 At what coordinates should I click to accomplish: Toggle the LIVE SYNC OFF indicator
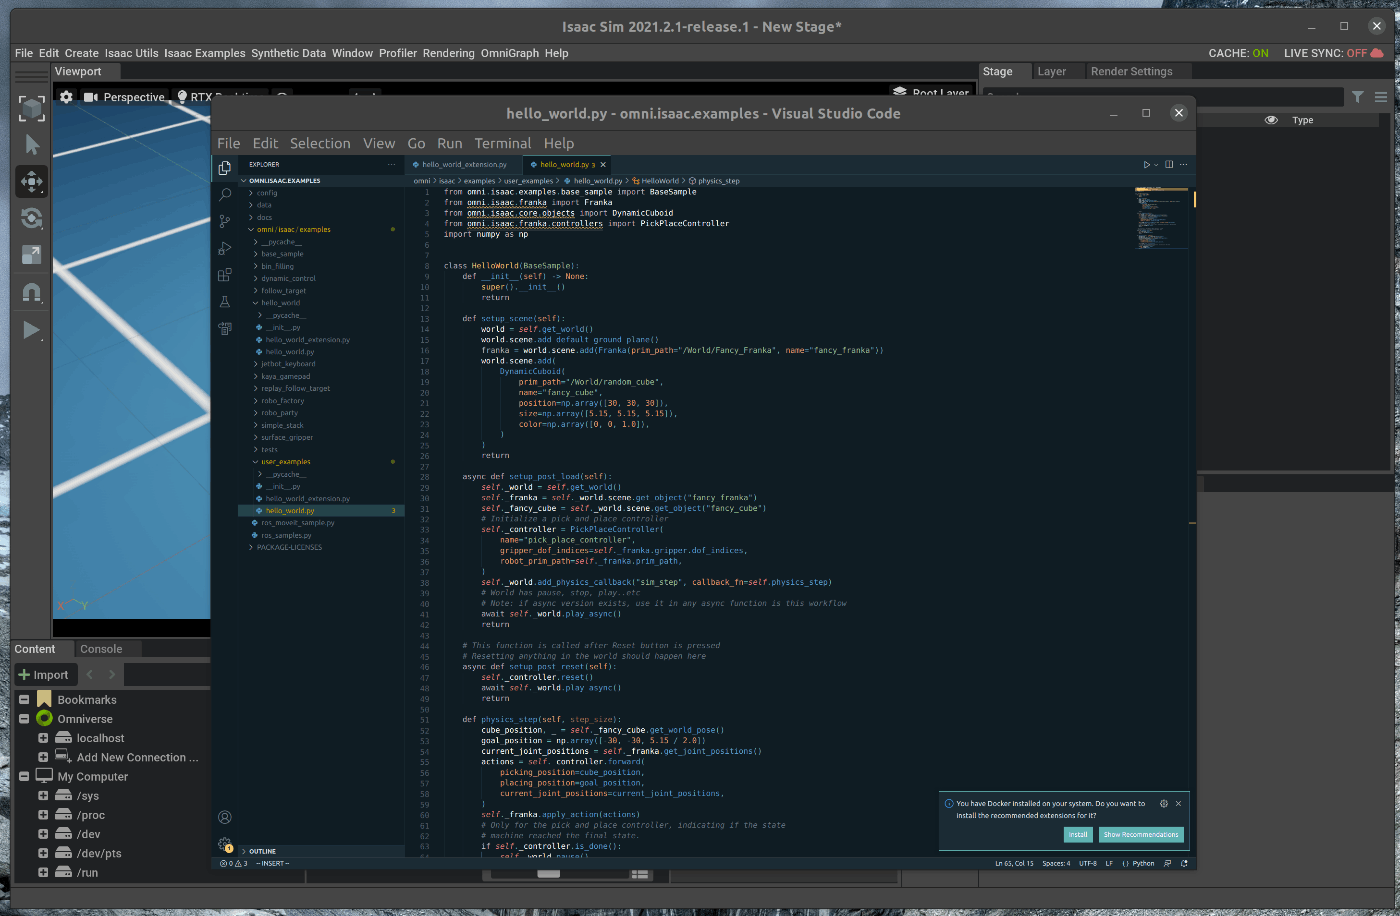(1333, 53)
